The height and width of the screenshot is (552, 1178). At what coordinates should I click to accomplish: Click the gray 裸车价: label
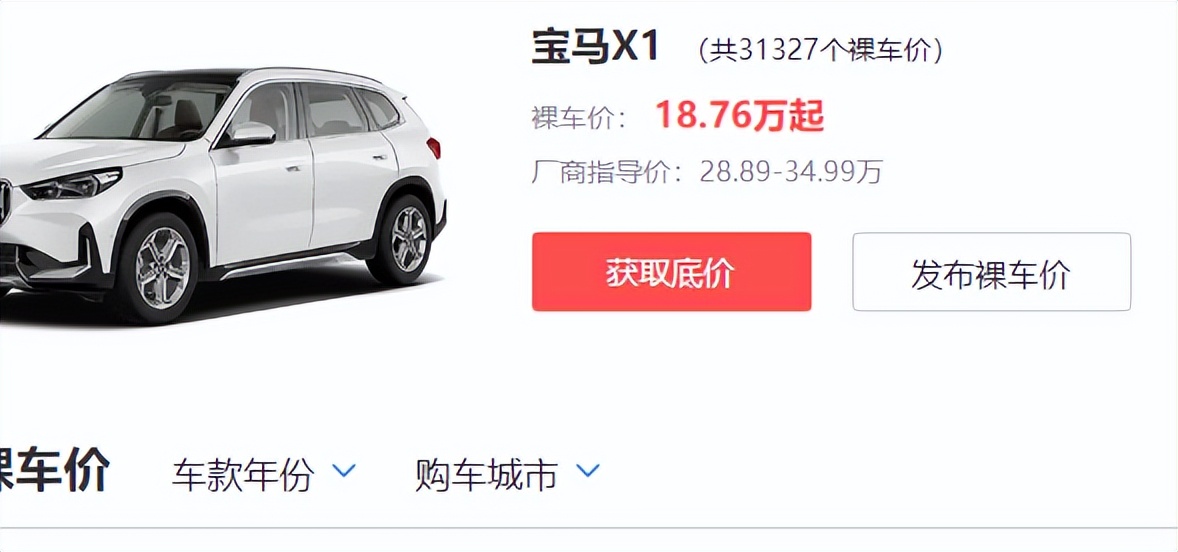click(x=579, y=119)
